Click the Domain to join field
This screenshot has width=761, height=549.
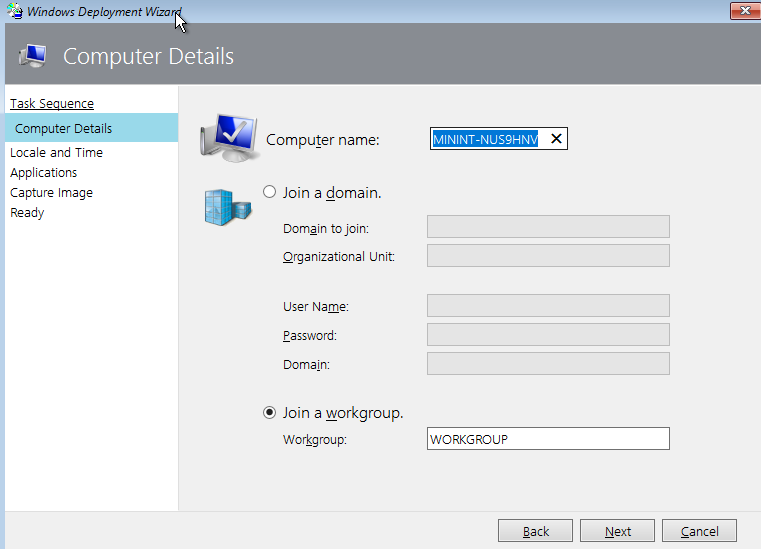548,227
